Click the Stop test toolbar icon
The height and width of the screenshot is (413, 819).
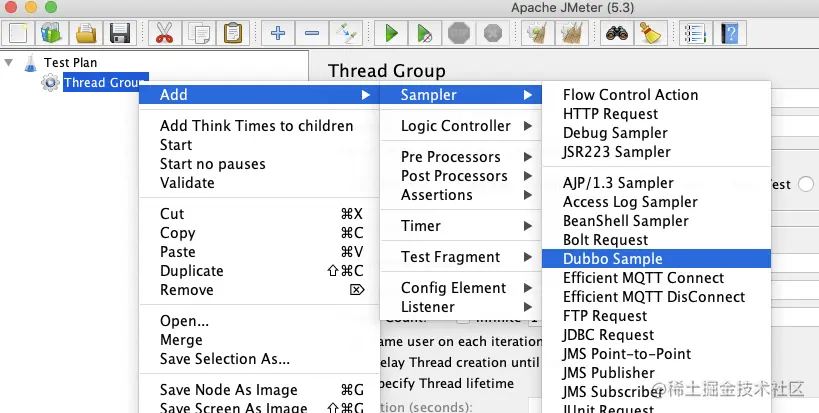tap(459, 33)
